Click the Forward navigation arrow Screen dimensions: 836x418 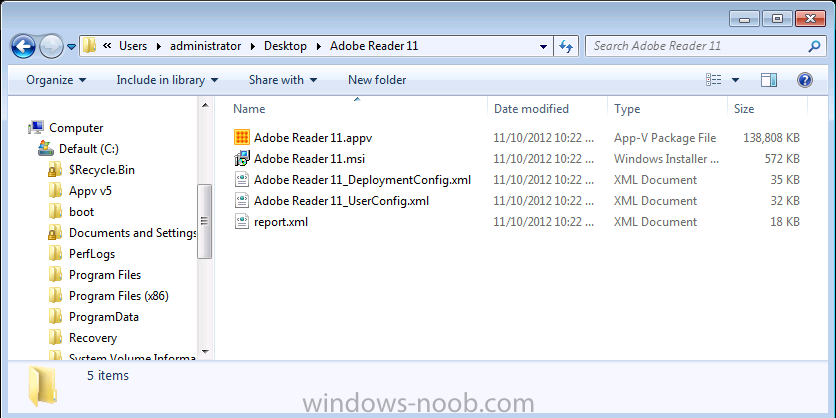(52, 46)
